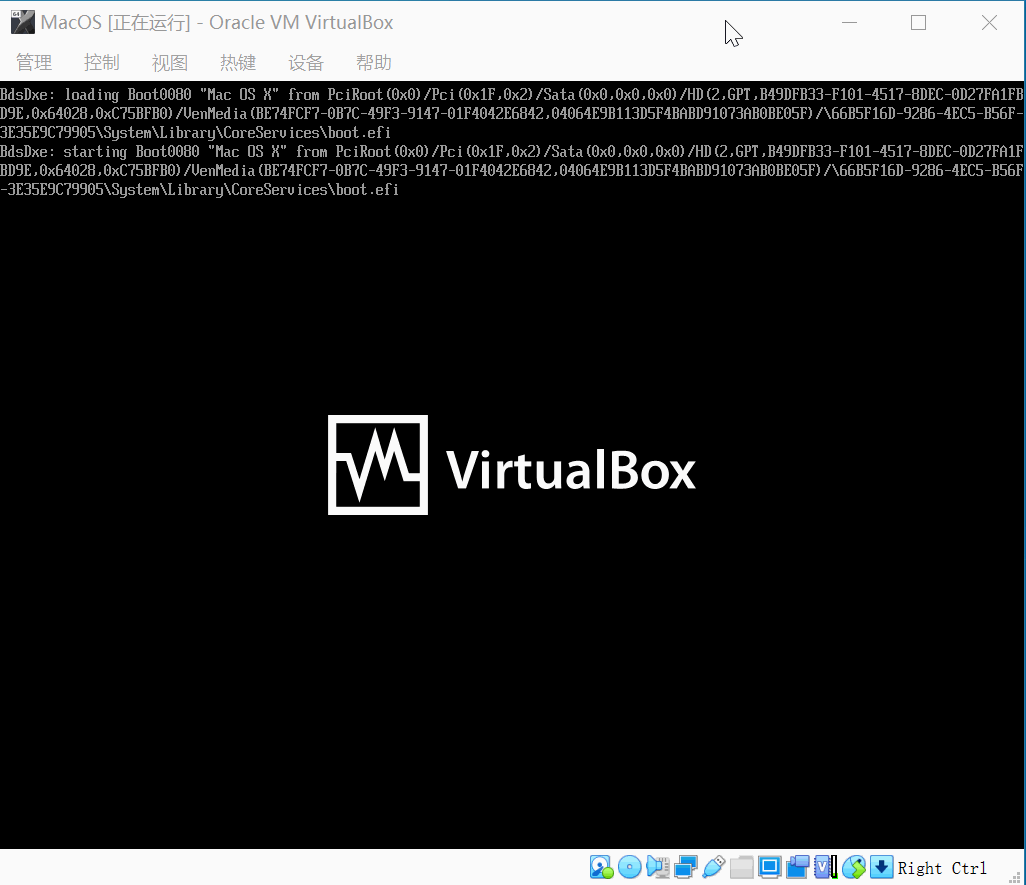Click the shared folders status icon
Screen dimensions: 1026x885
pos(741,867)
